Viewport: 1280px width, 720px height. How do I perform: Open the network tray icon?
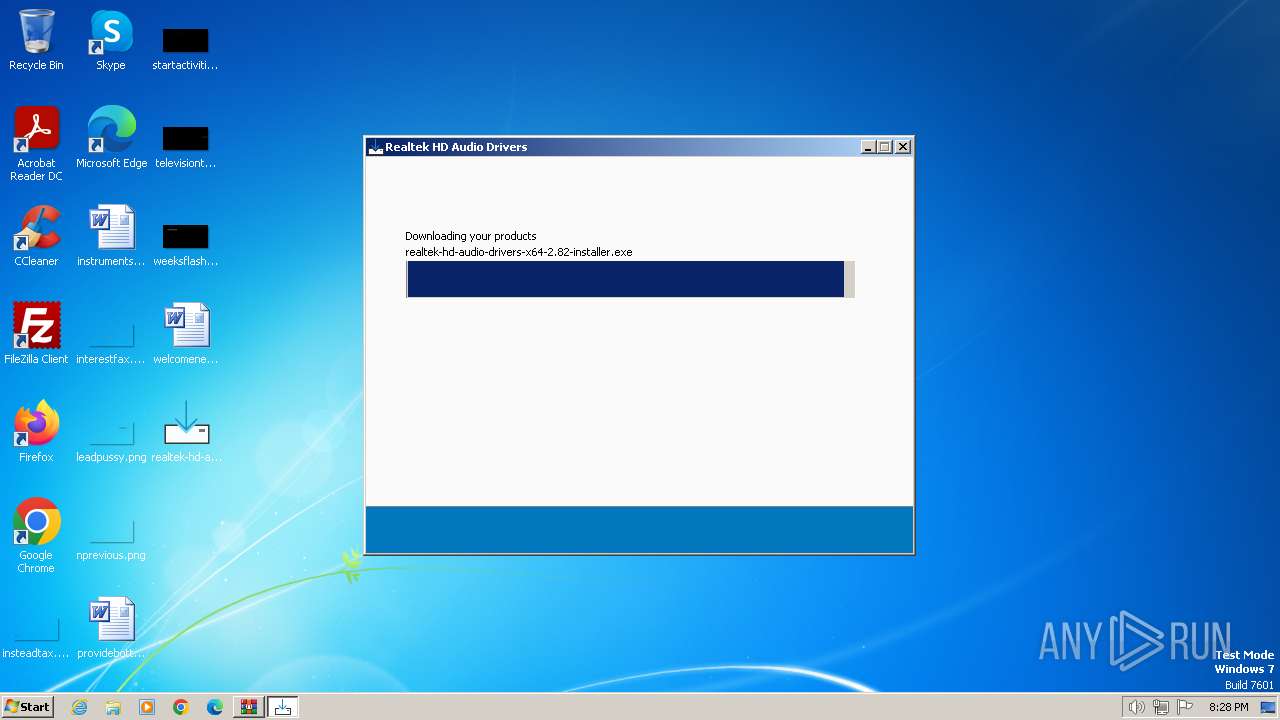coord(1161,707)
